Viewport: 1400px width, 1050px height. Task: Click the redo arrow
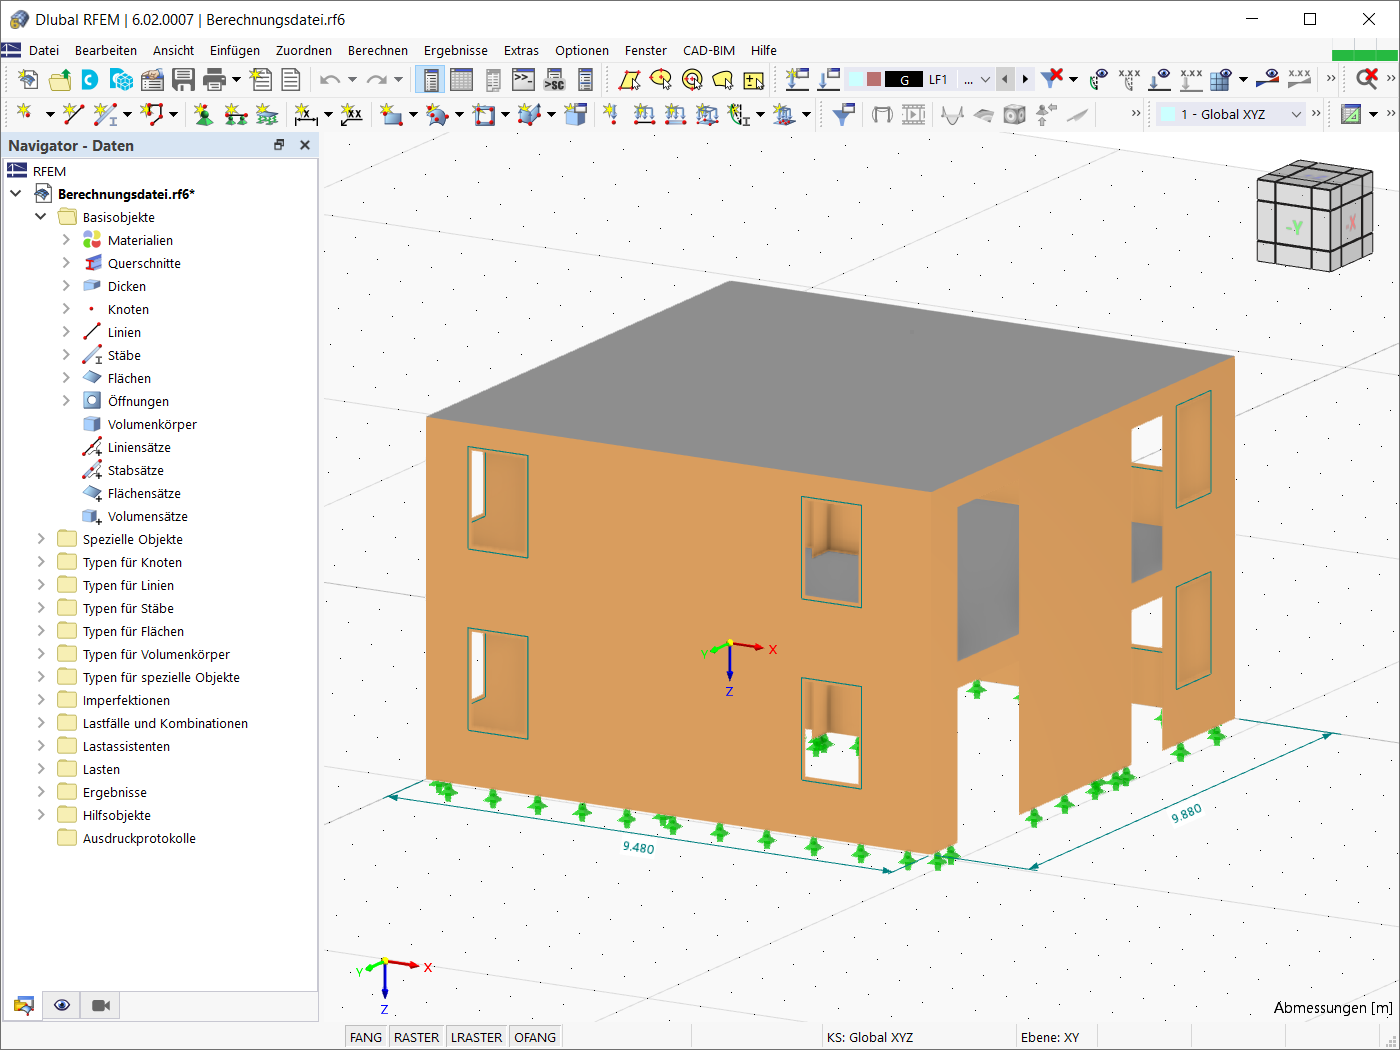(376, 79)
